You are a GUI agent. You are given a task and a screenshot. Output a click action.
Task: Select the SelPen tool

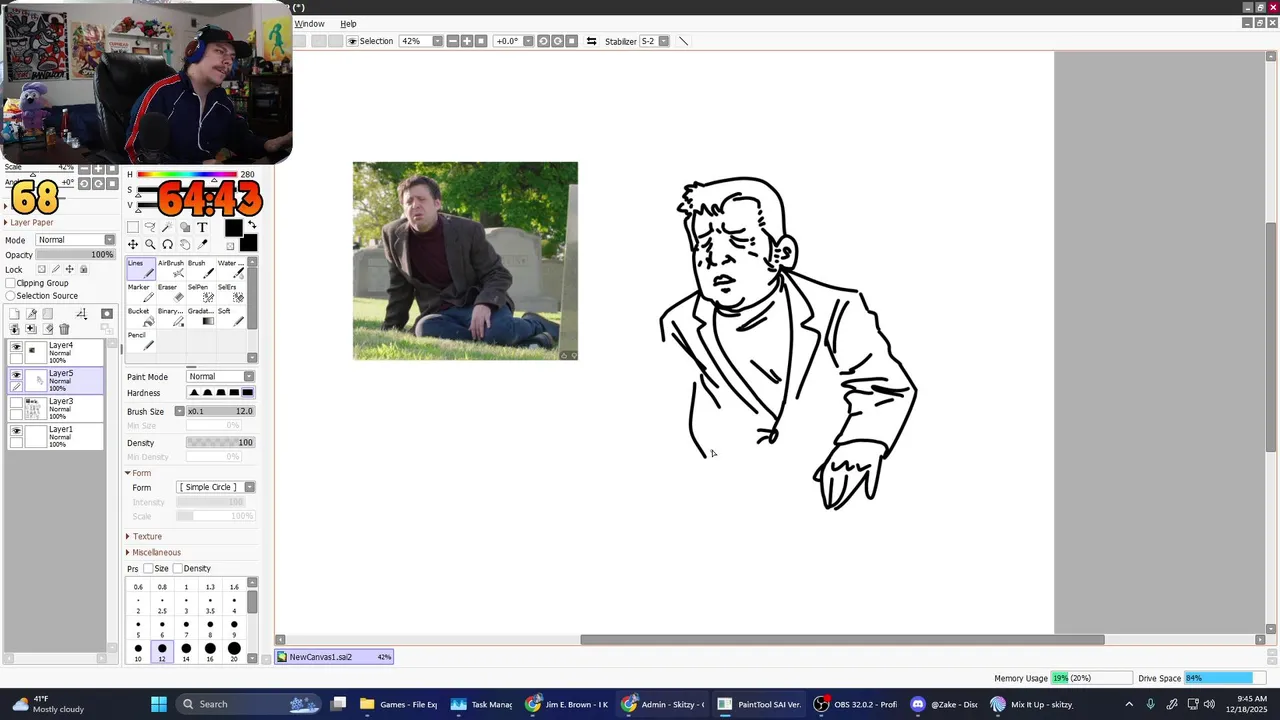pyautogui.click(x=201, y=293)
